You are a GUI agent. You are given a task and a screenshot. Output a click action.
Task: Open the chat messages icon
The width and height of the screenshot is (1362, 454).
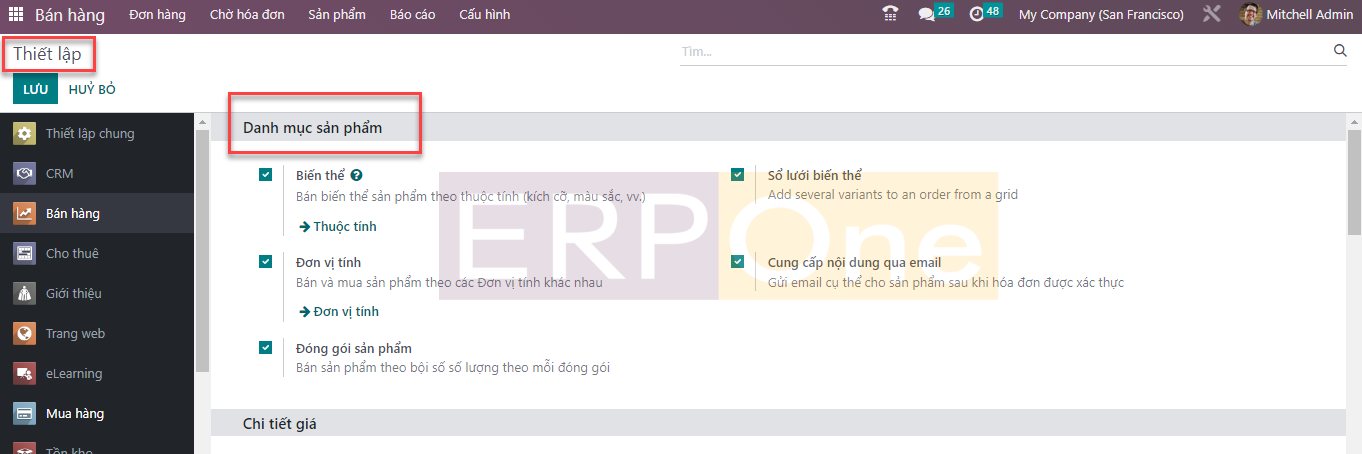pyautogui.click(x=927, y=15)
